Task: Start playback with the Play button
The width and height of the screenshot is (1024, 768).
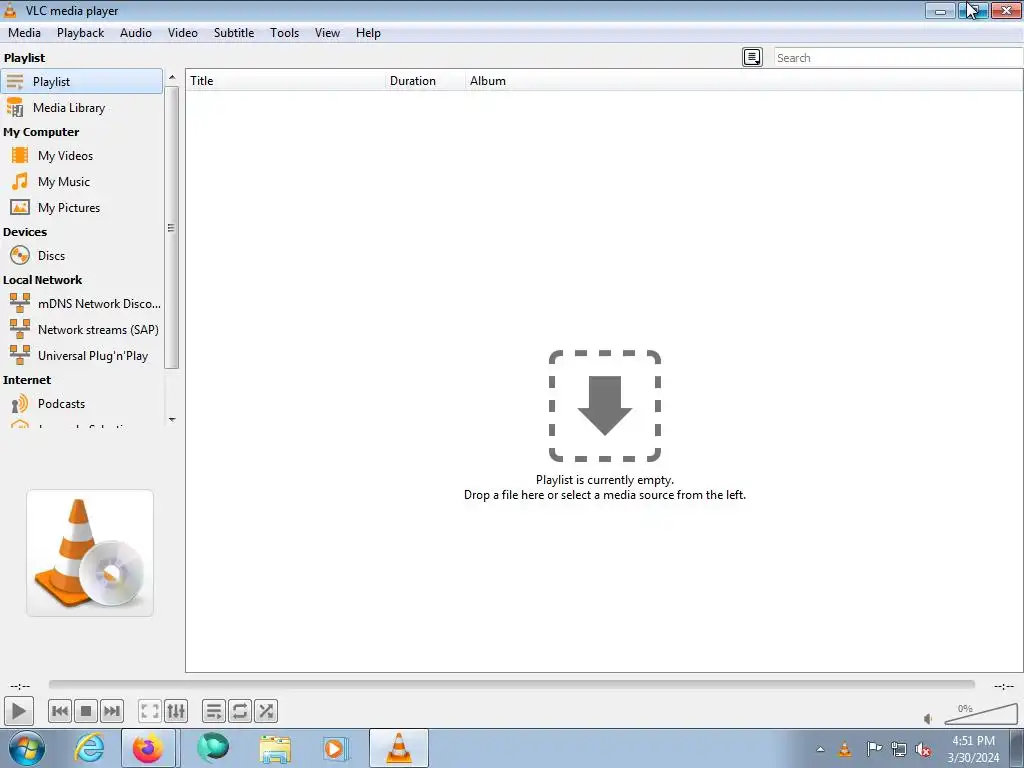Action: (18, 711)
